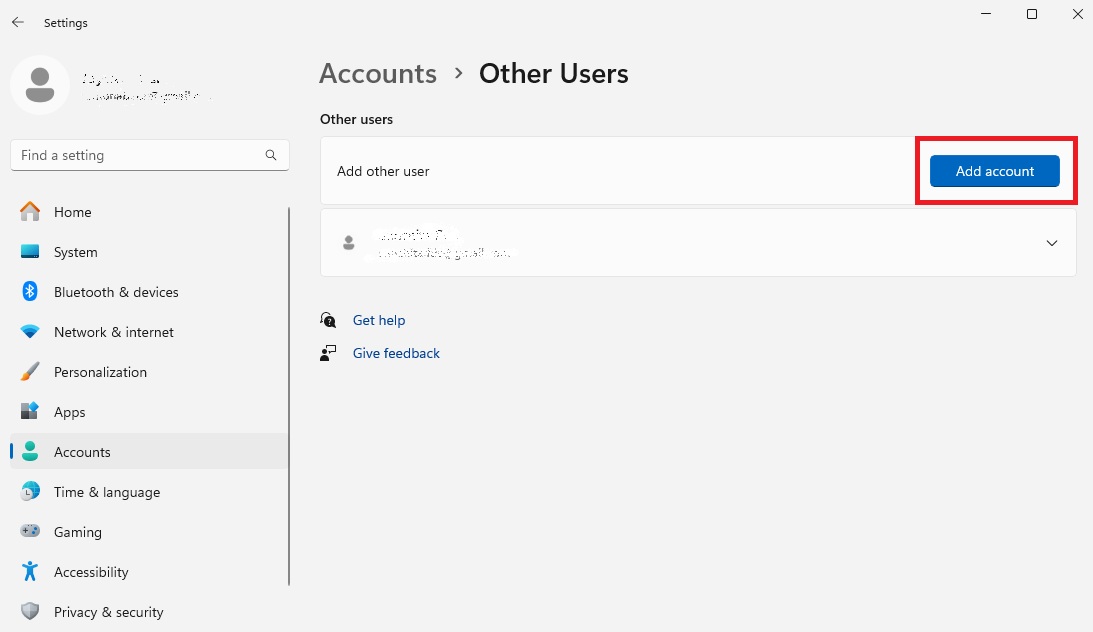Select the Accessibility figure icon
1093x632 pixels.
point(30,571)
